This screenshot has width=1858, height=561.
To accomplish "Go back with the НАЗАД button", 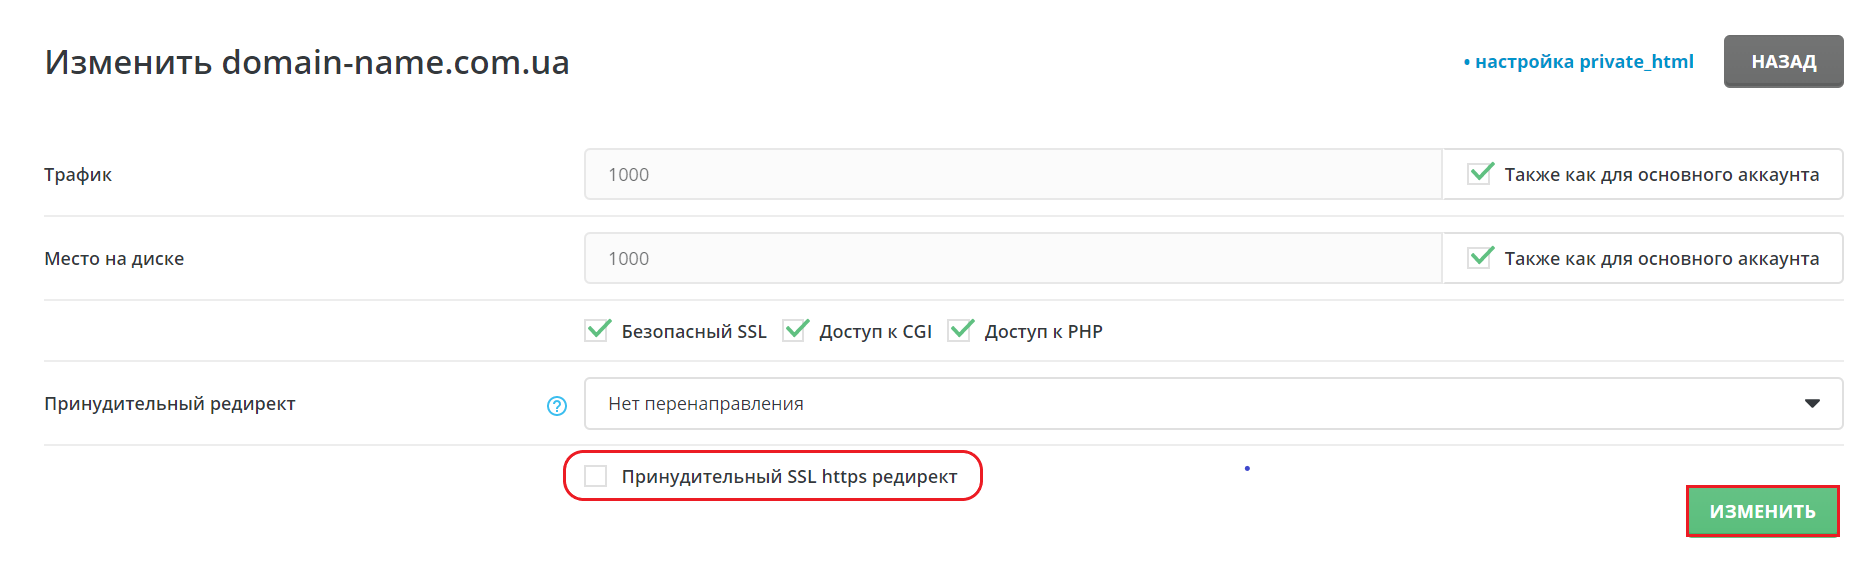I will tap(1783, 61).
